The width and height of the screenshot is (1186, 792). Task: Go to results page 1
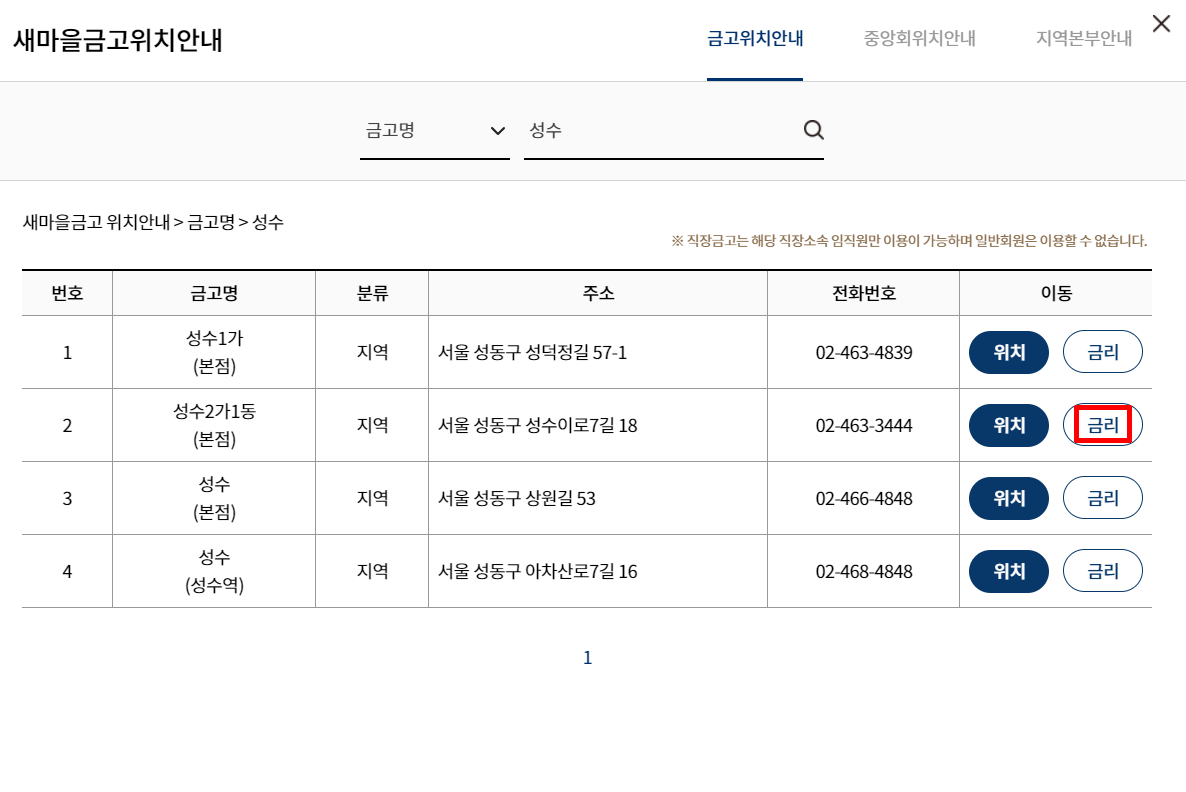tap(588, 658)
